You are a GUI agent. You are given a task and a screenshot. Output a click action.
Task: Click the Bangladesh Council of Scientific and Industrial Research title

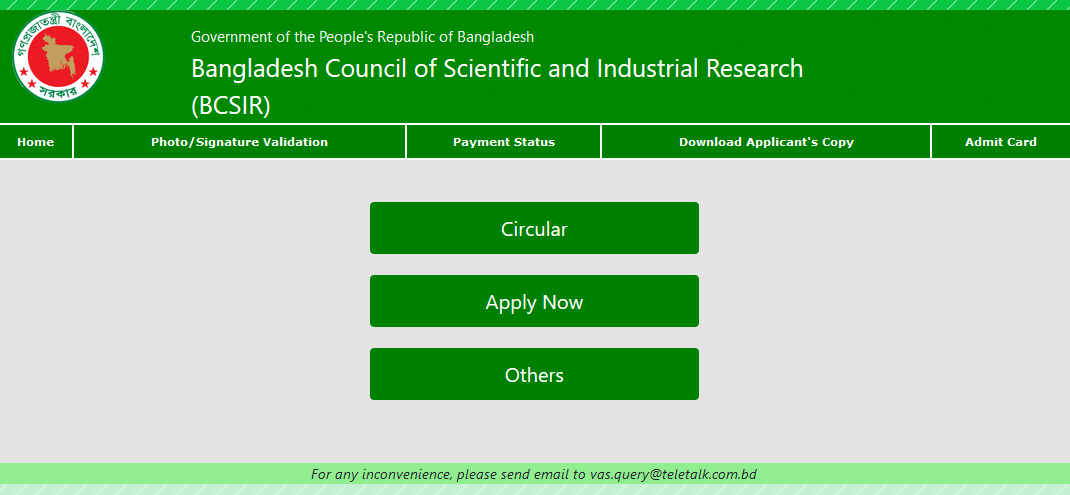(x=497, y=87)
